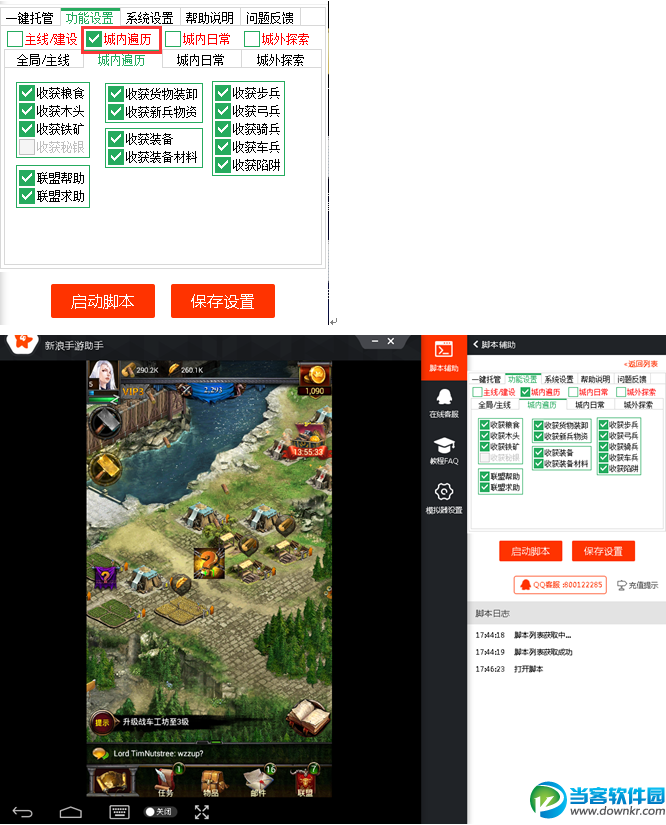666x825 pixels.
Task: Select 城内日常 sub-tab in emulator script panel
Action: coord(590,405)
